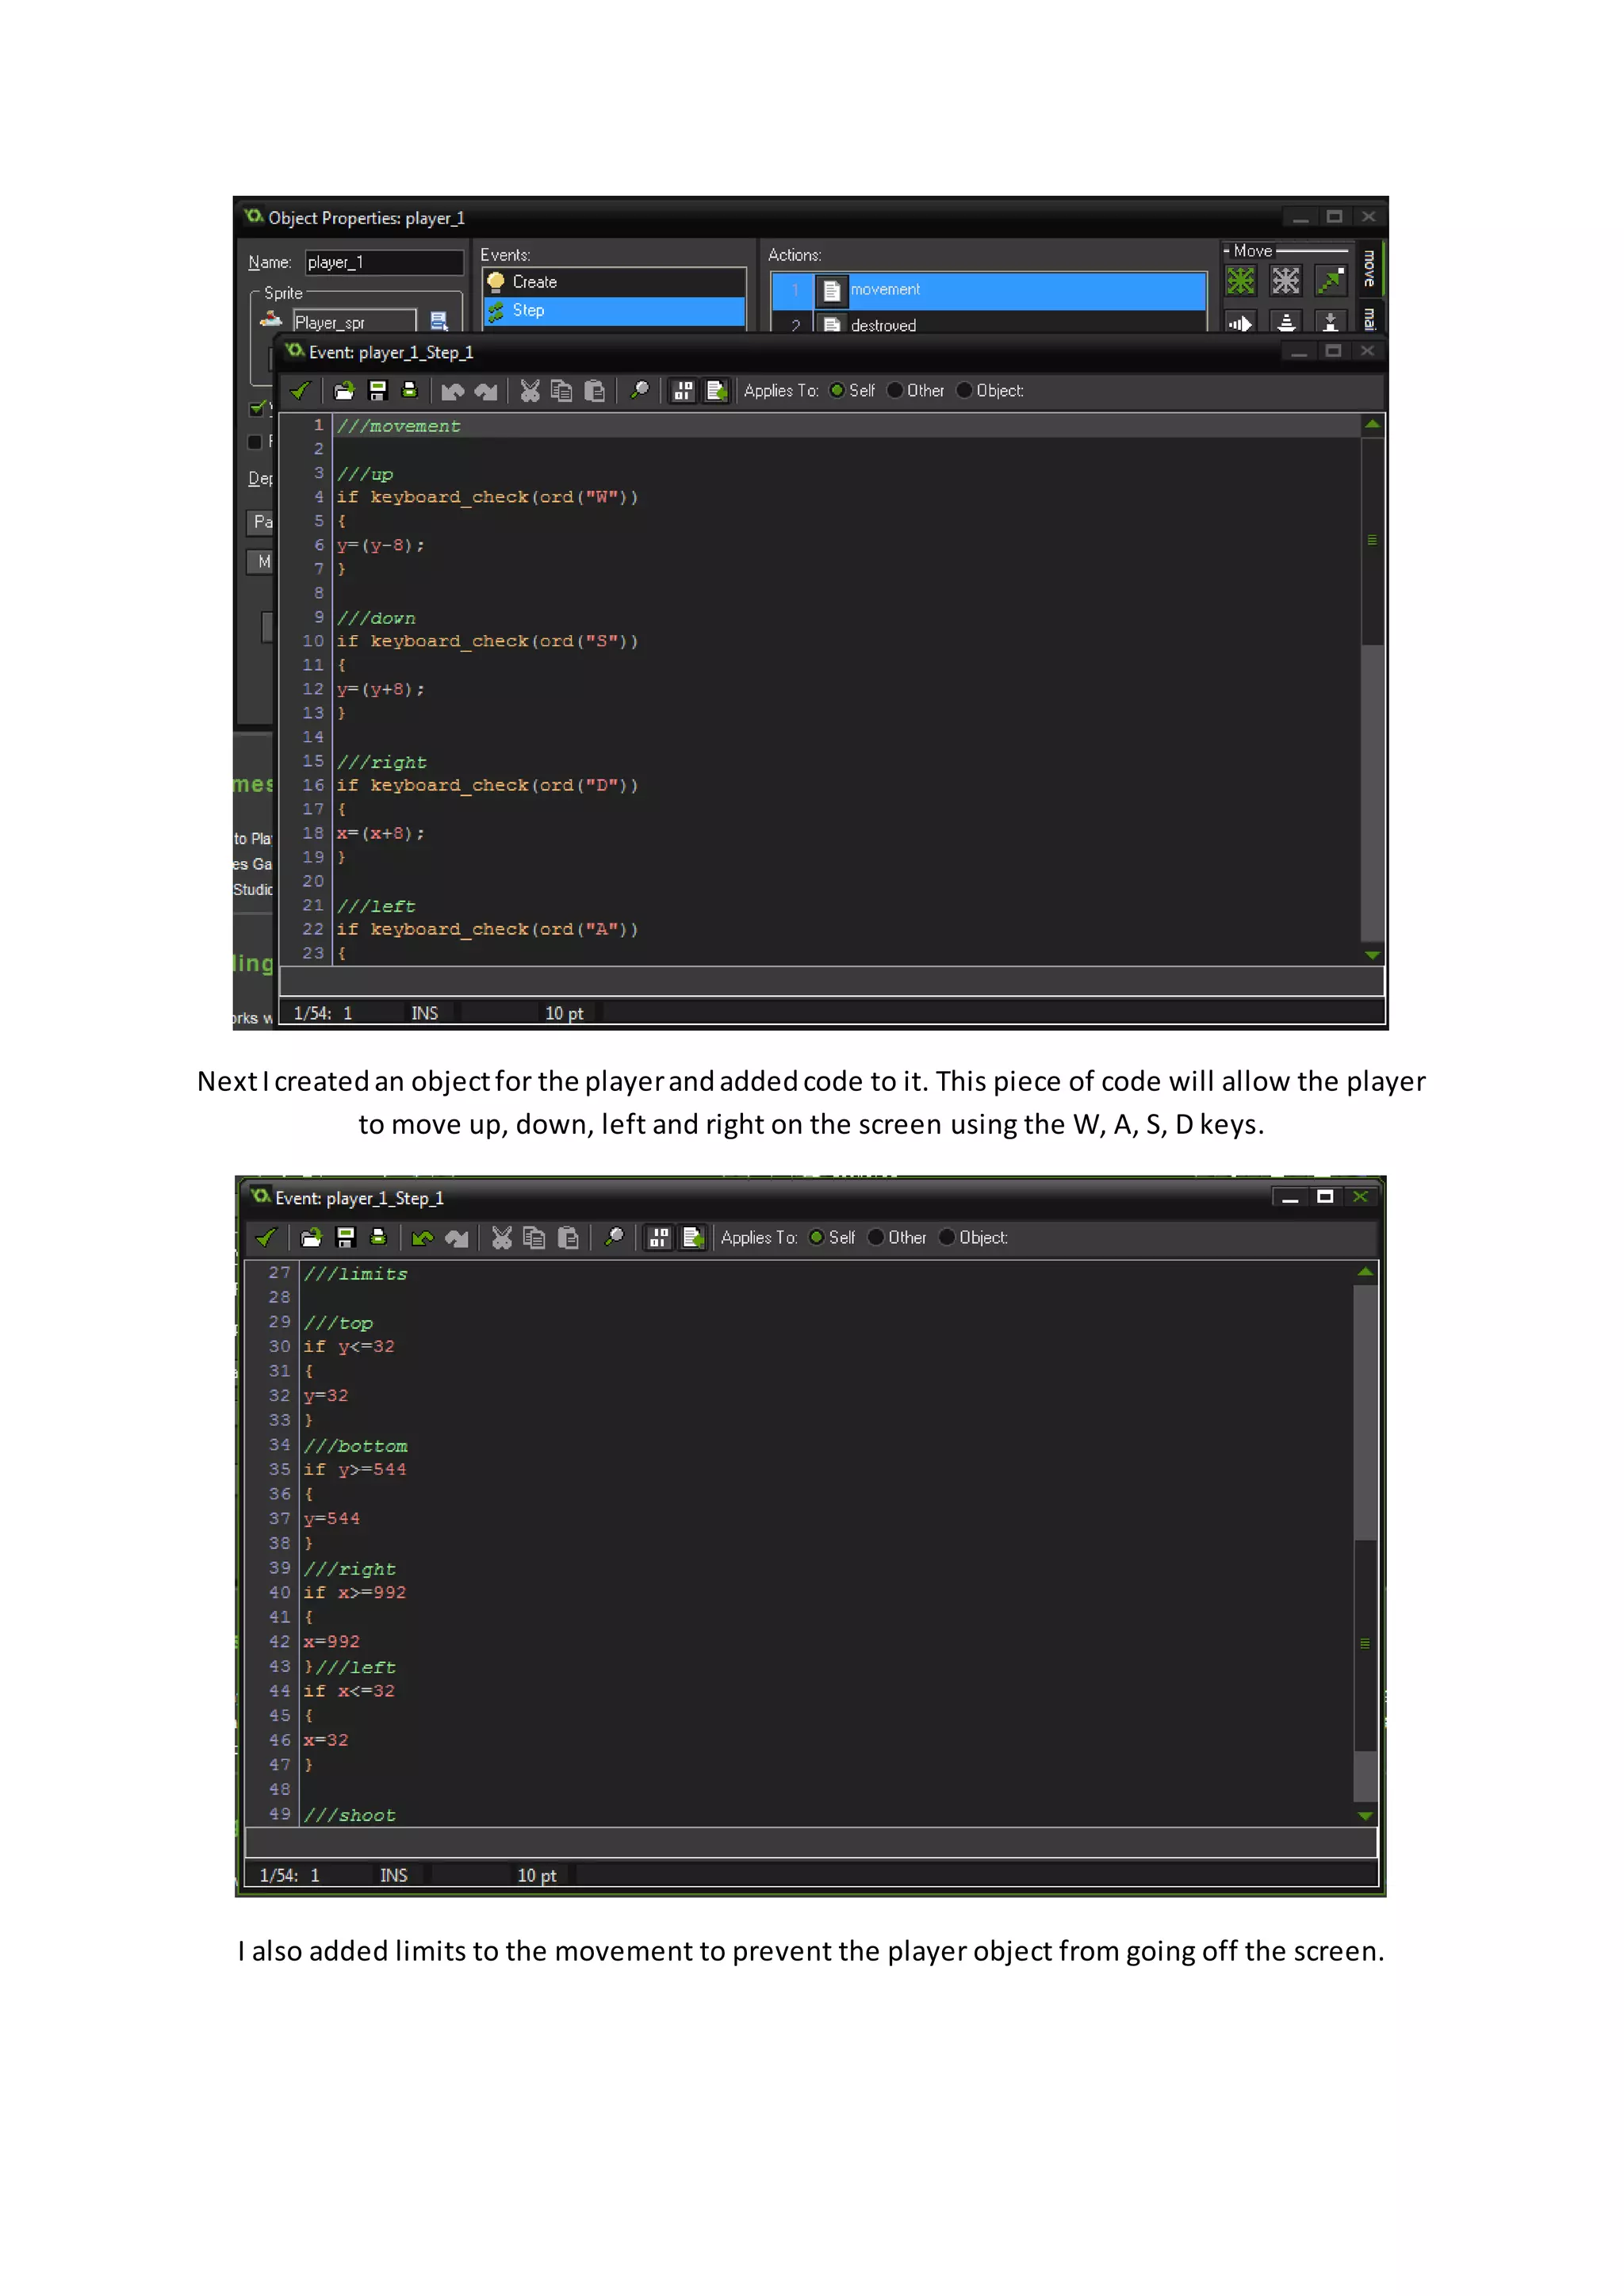Image resolution: width=1624 pixels, height=2296 pixels.
Task: Click the green checkmark in the ///limits code editor
Action: tap(266, 1238)
